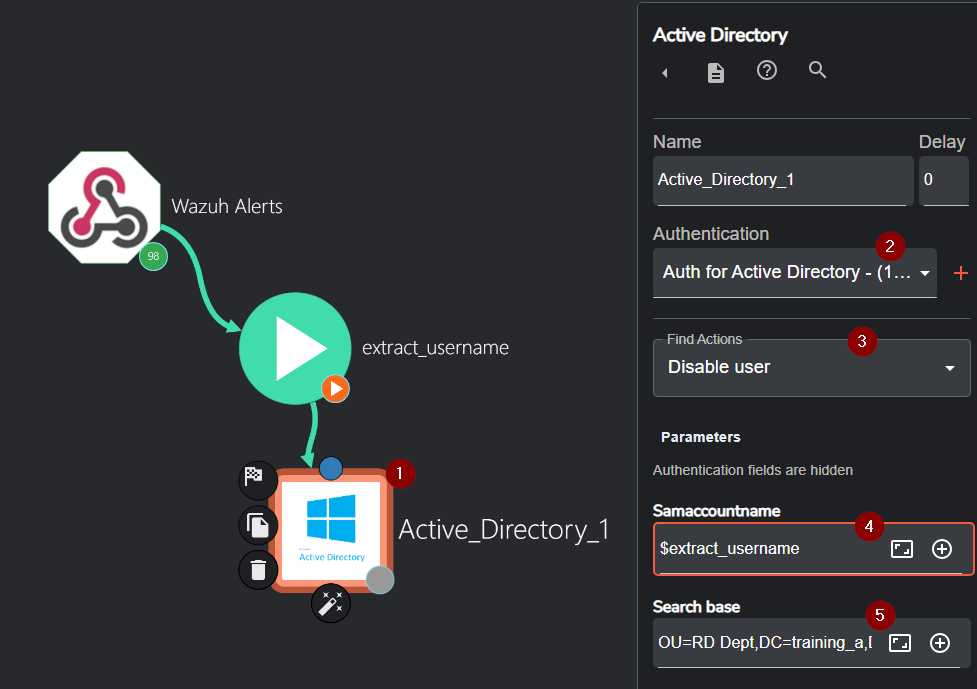Expand Search base field editor window
Viewport: 977px width, 689px height.
pos(900,643)
